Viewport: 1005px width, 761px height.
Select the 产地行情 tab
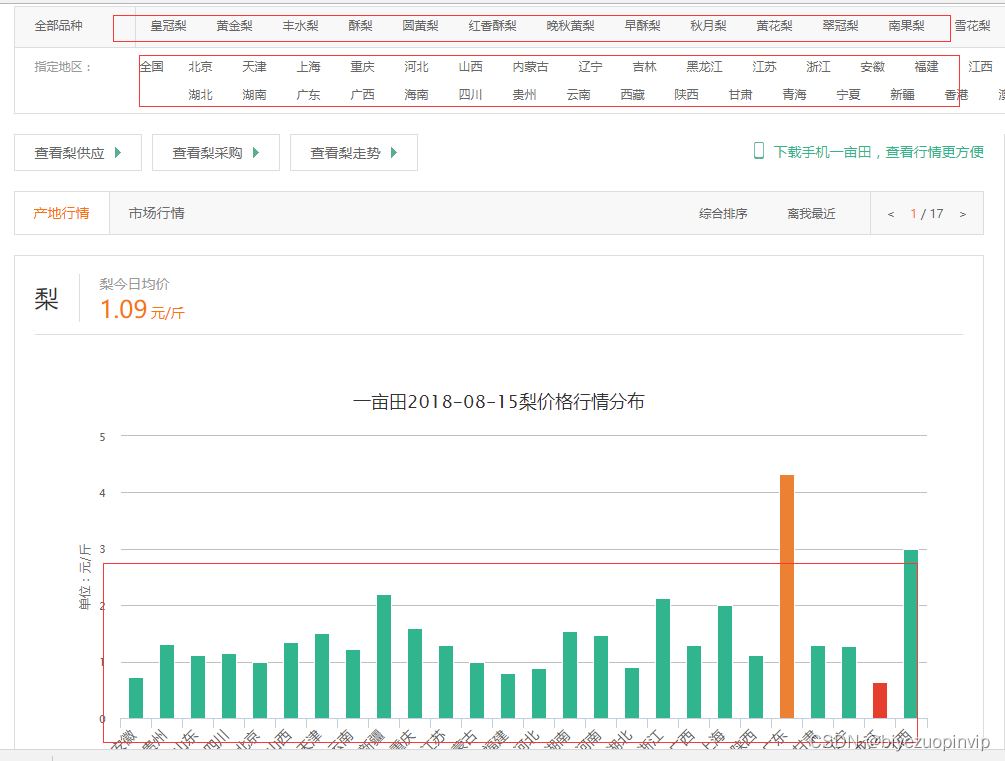click(60, 213)
